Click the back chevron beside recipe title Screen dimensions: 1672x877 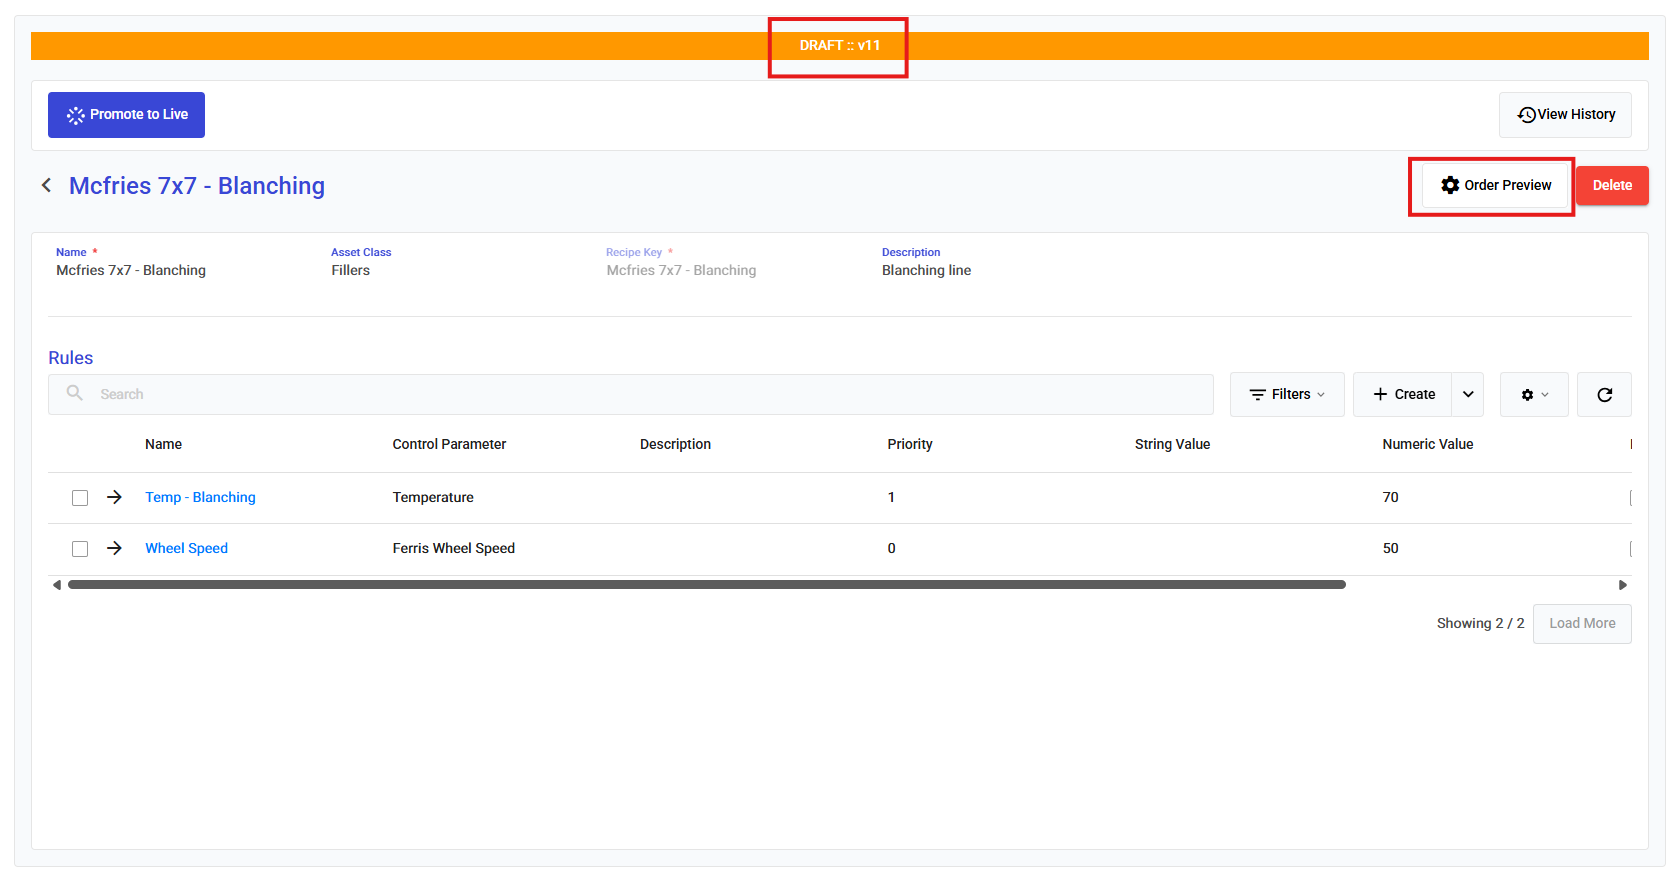46,185
